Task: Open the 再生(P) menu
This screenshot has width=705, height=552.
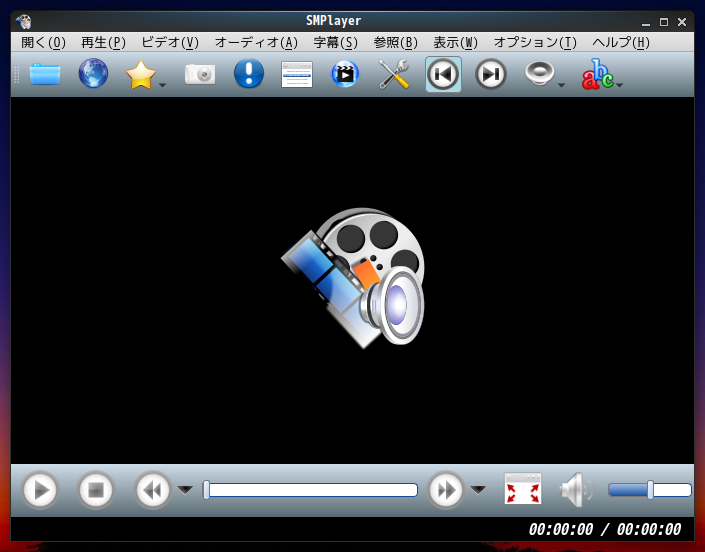Action: coord(103,43)
